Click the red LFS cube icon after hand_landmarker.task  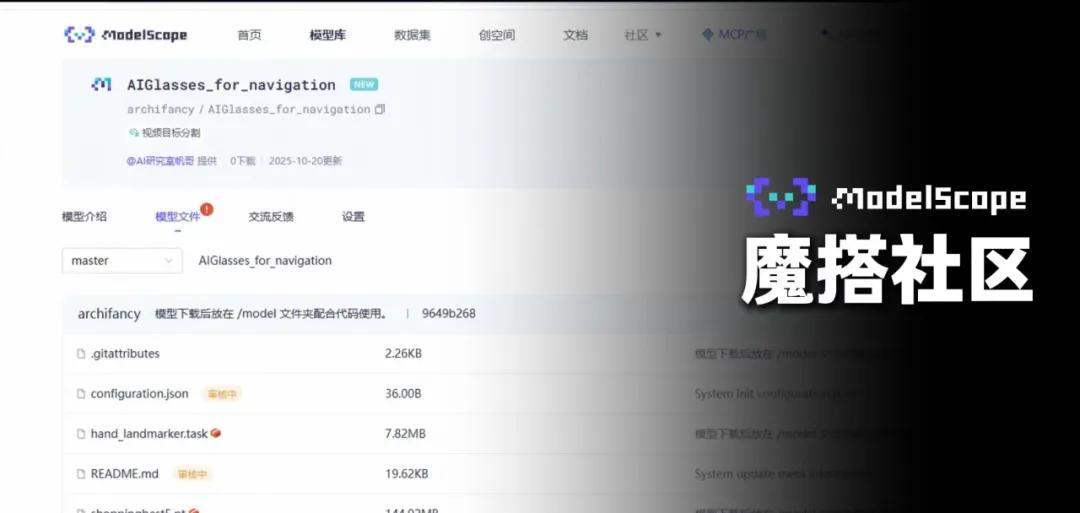tap(216, 433)
